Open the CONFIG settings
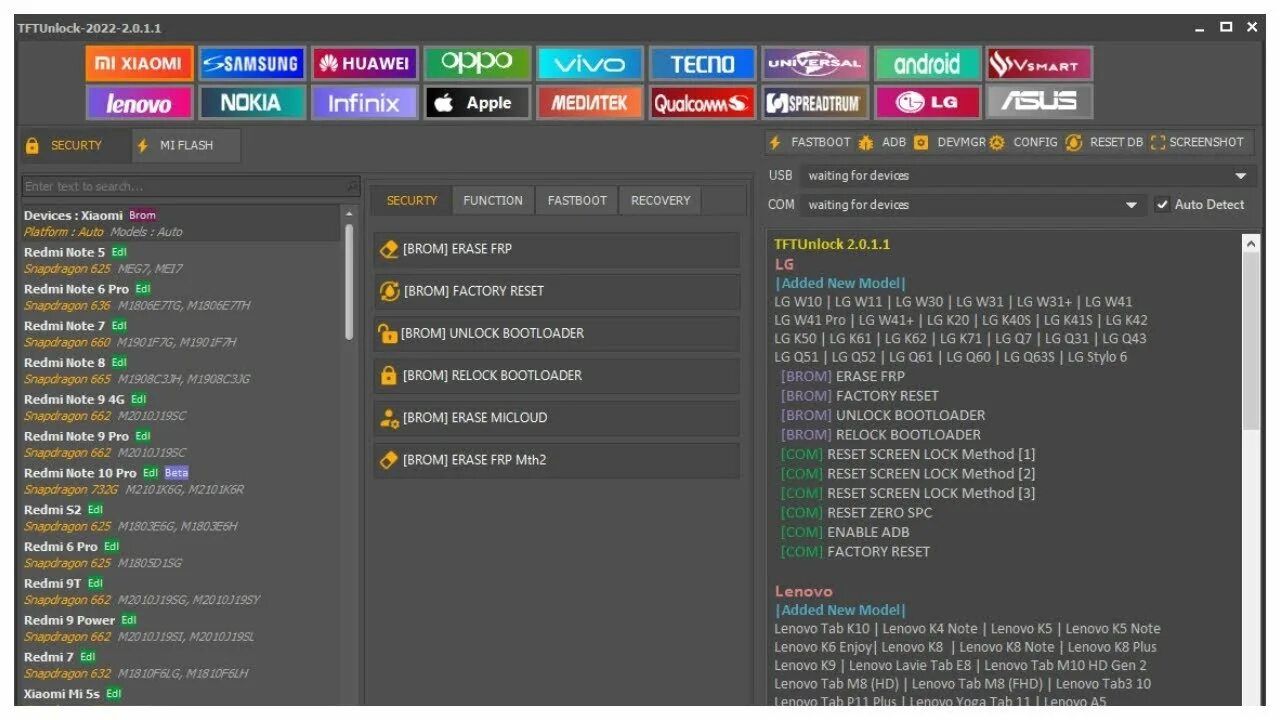1280x720 pixels. tap(1024, 143)
